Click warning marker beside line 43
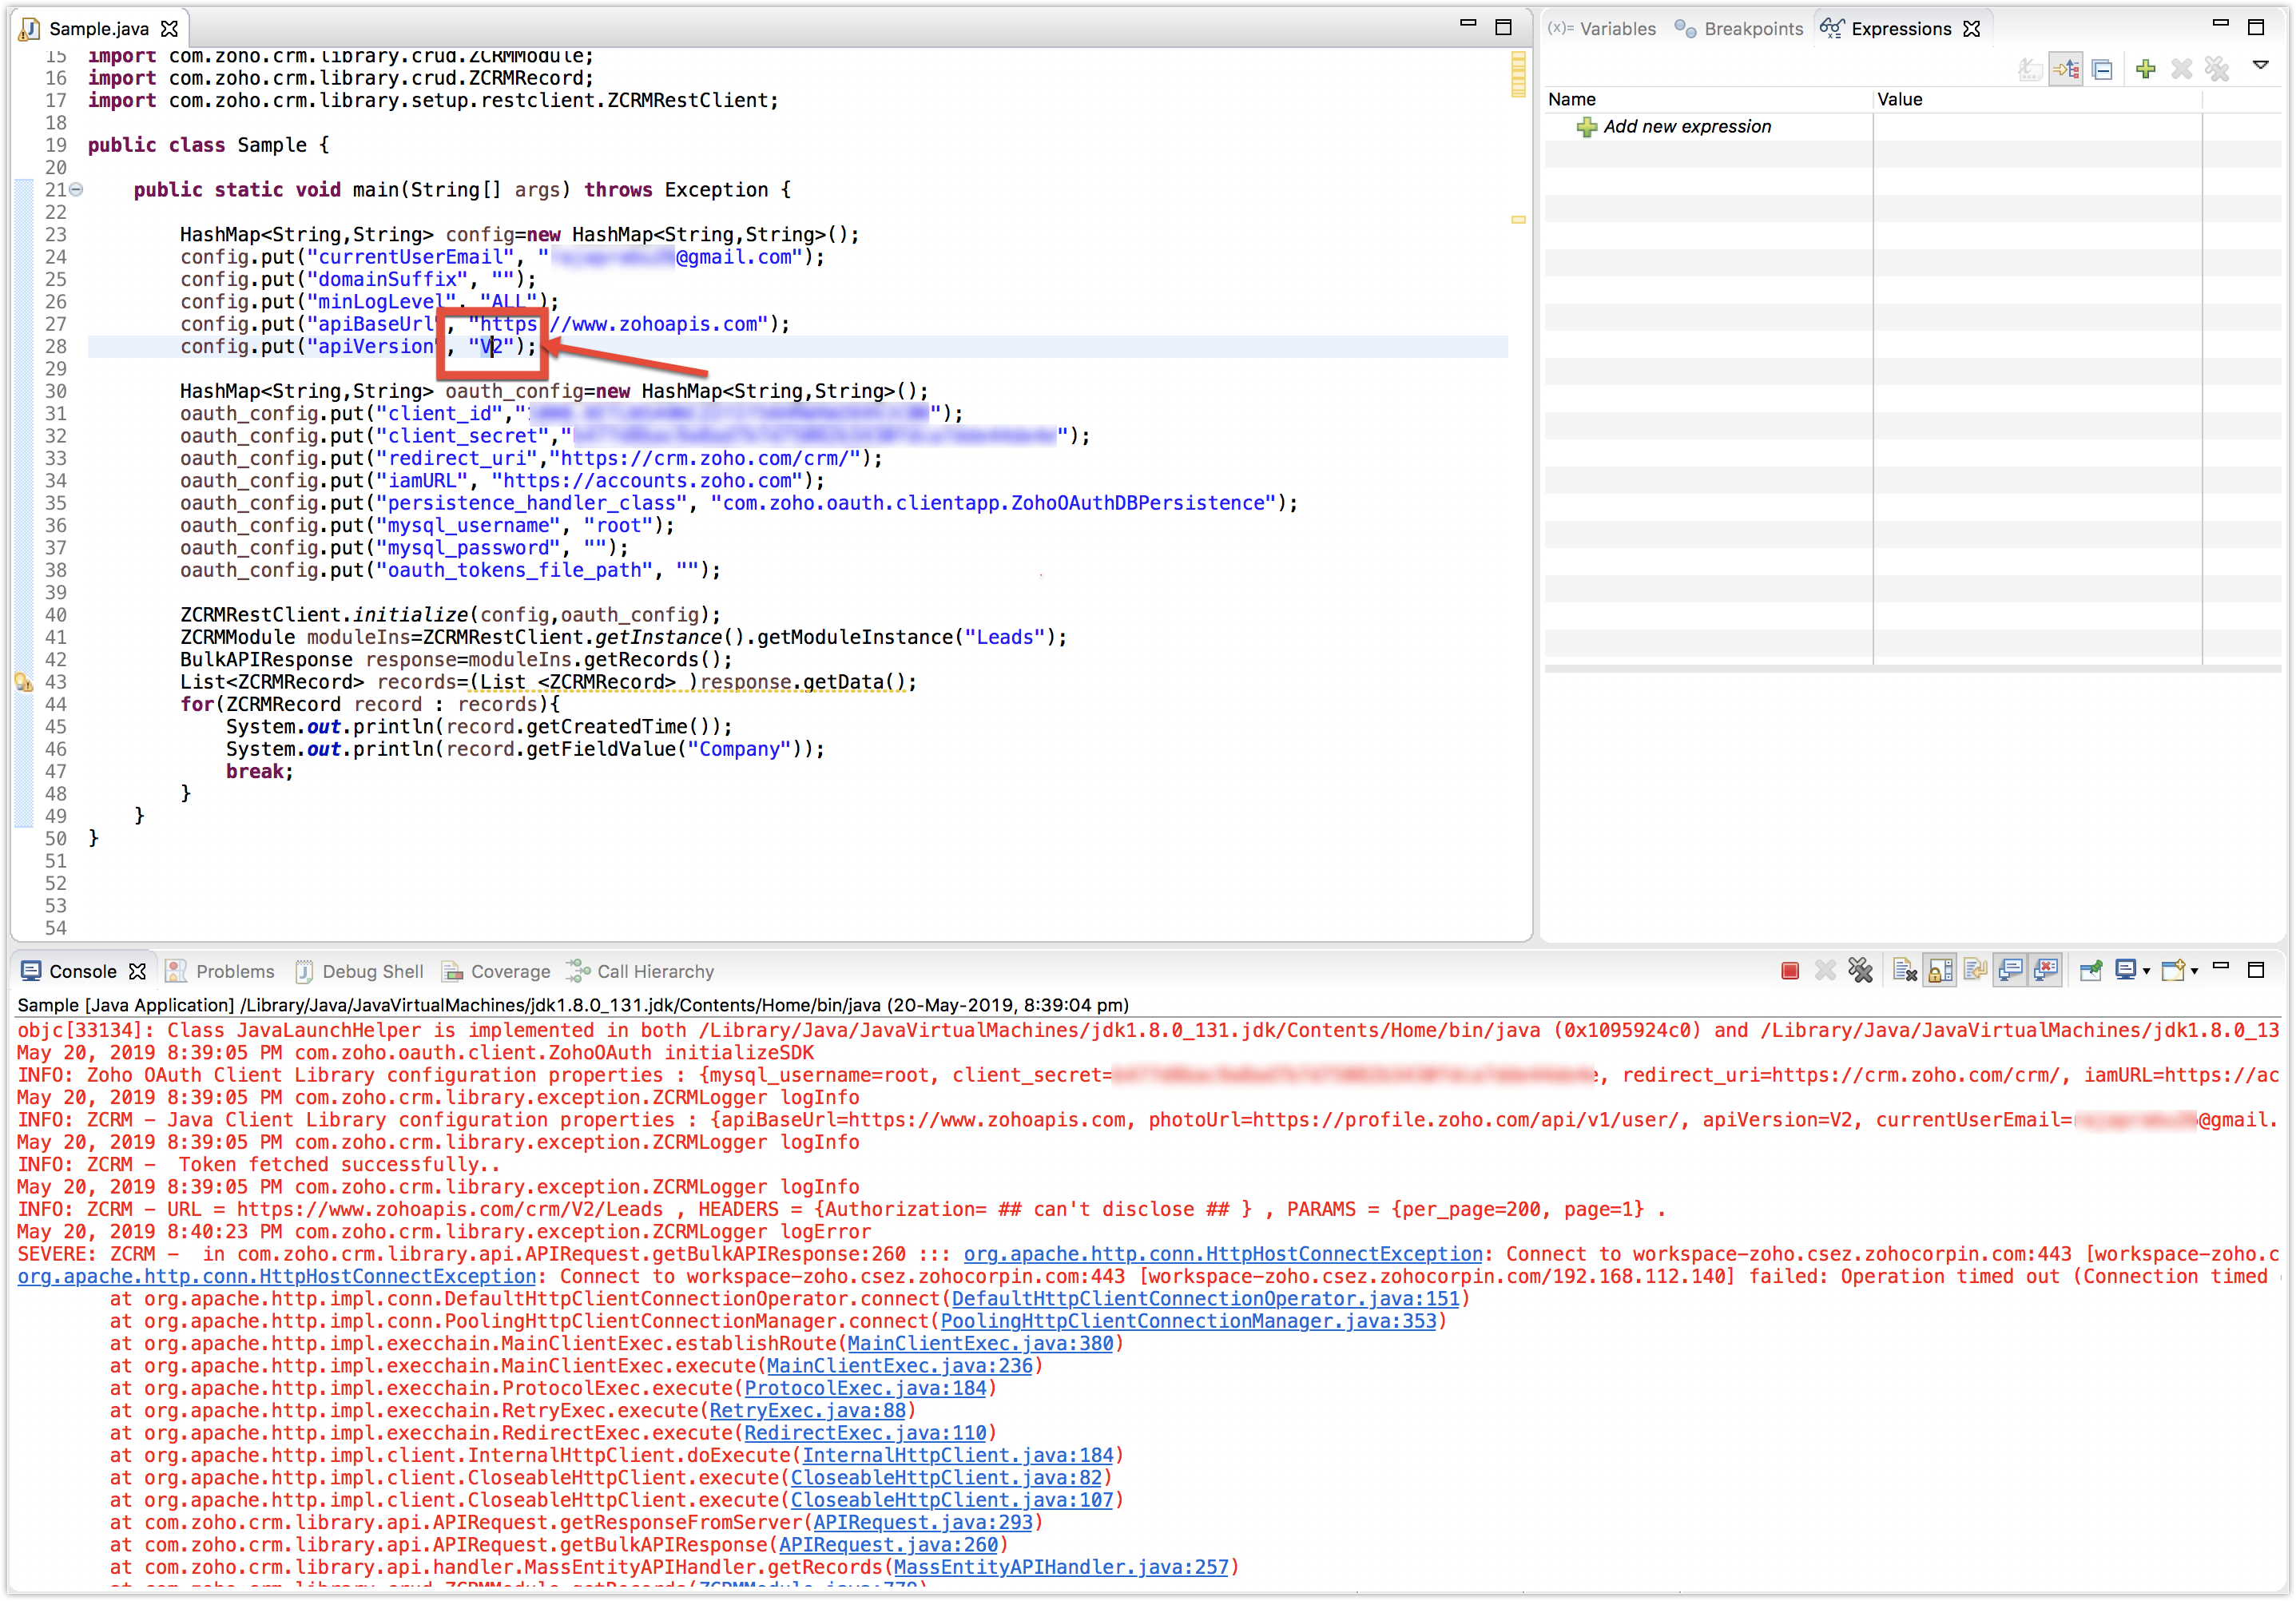The image size is (2296, 1601). pyautogui.click(x=24, y=682)
